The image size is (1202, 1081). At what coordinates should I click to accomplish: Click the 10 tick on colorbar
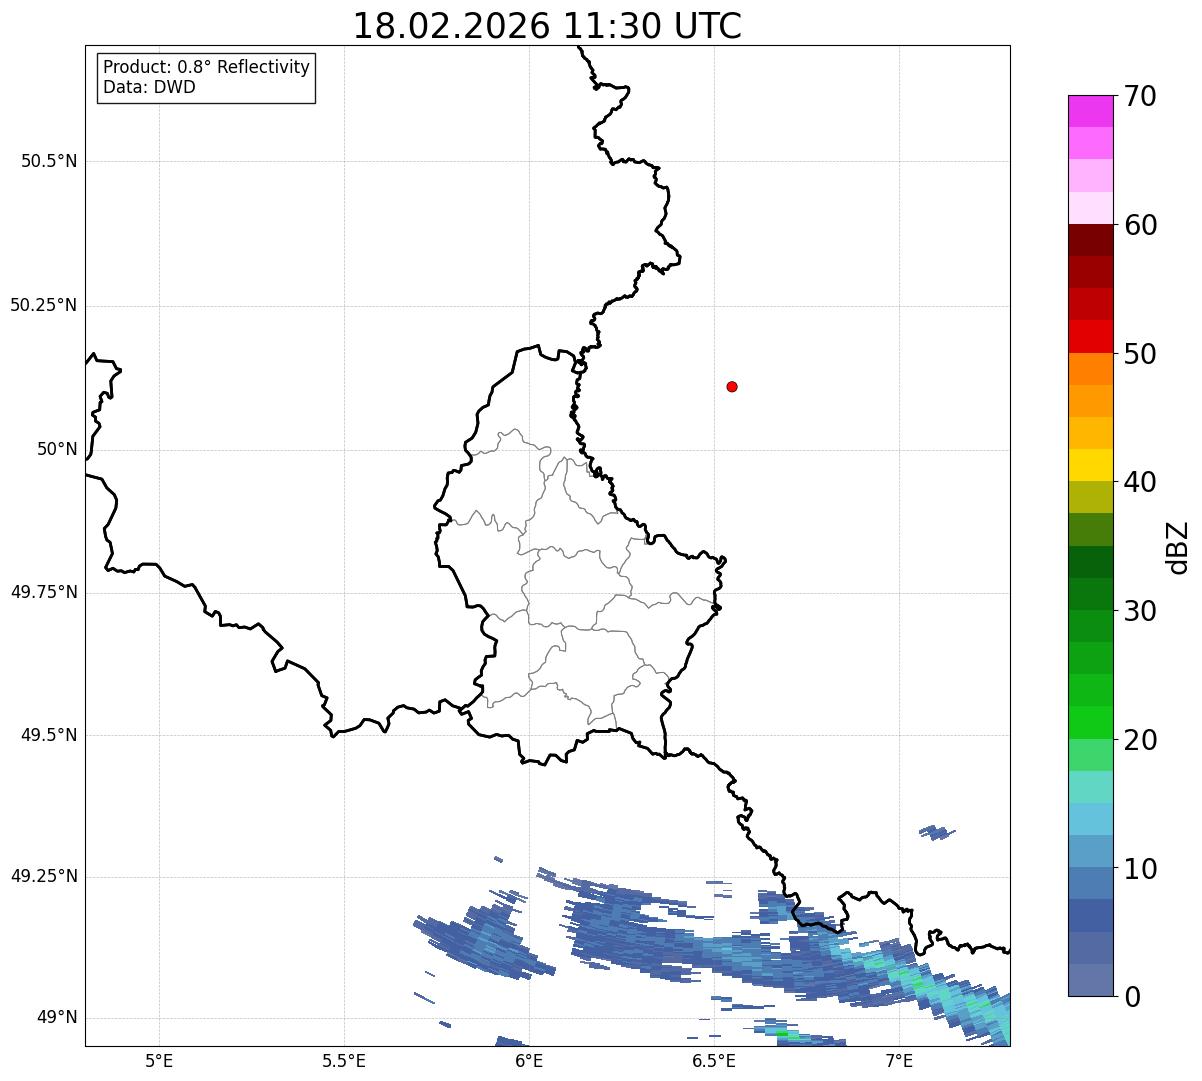tap(1141, 869)
